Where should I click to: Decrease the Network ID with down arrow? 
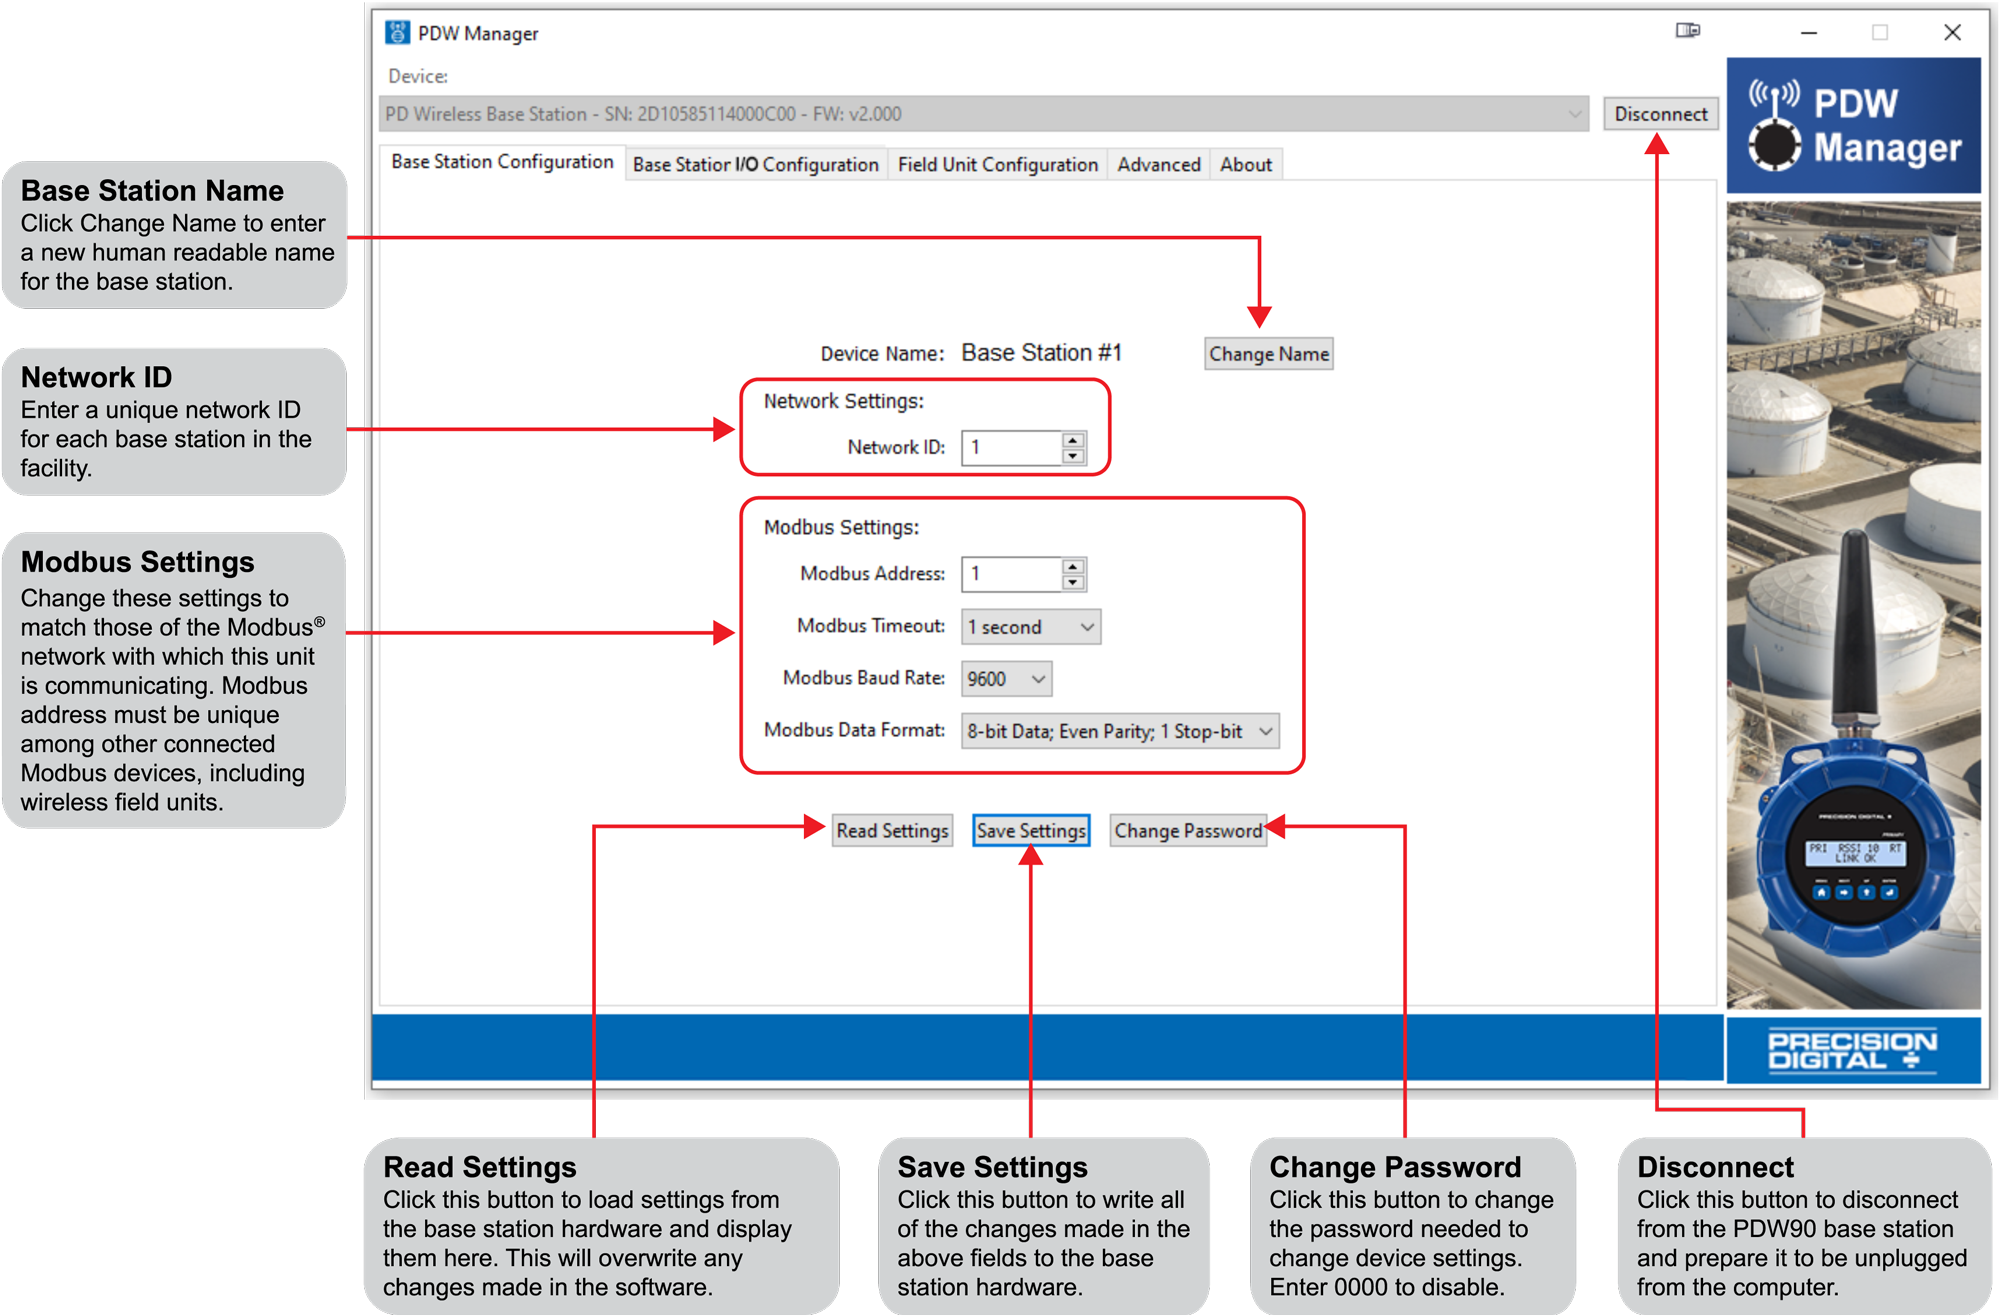[x=1073, y=456]
